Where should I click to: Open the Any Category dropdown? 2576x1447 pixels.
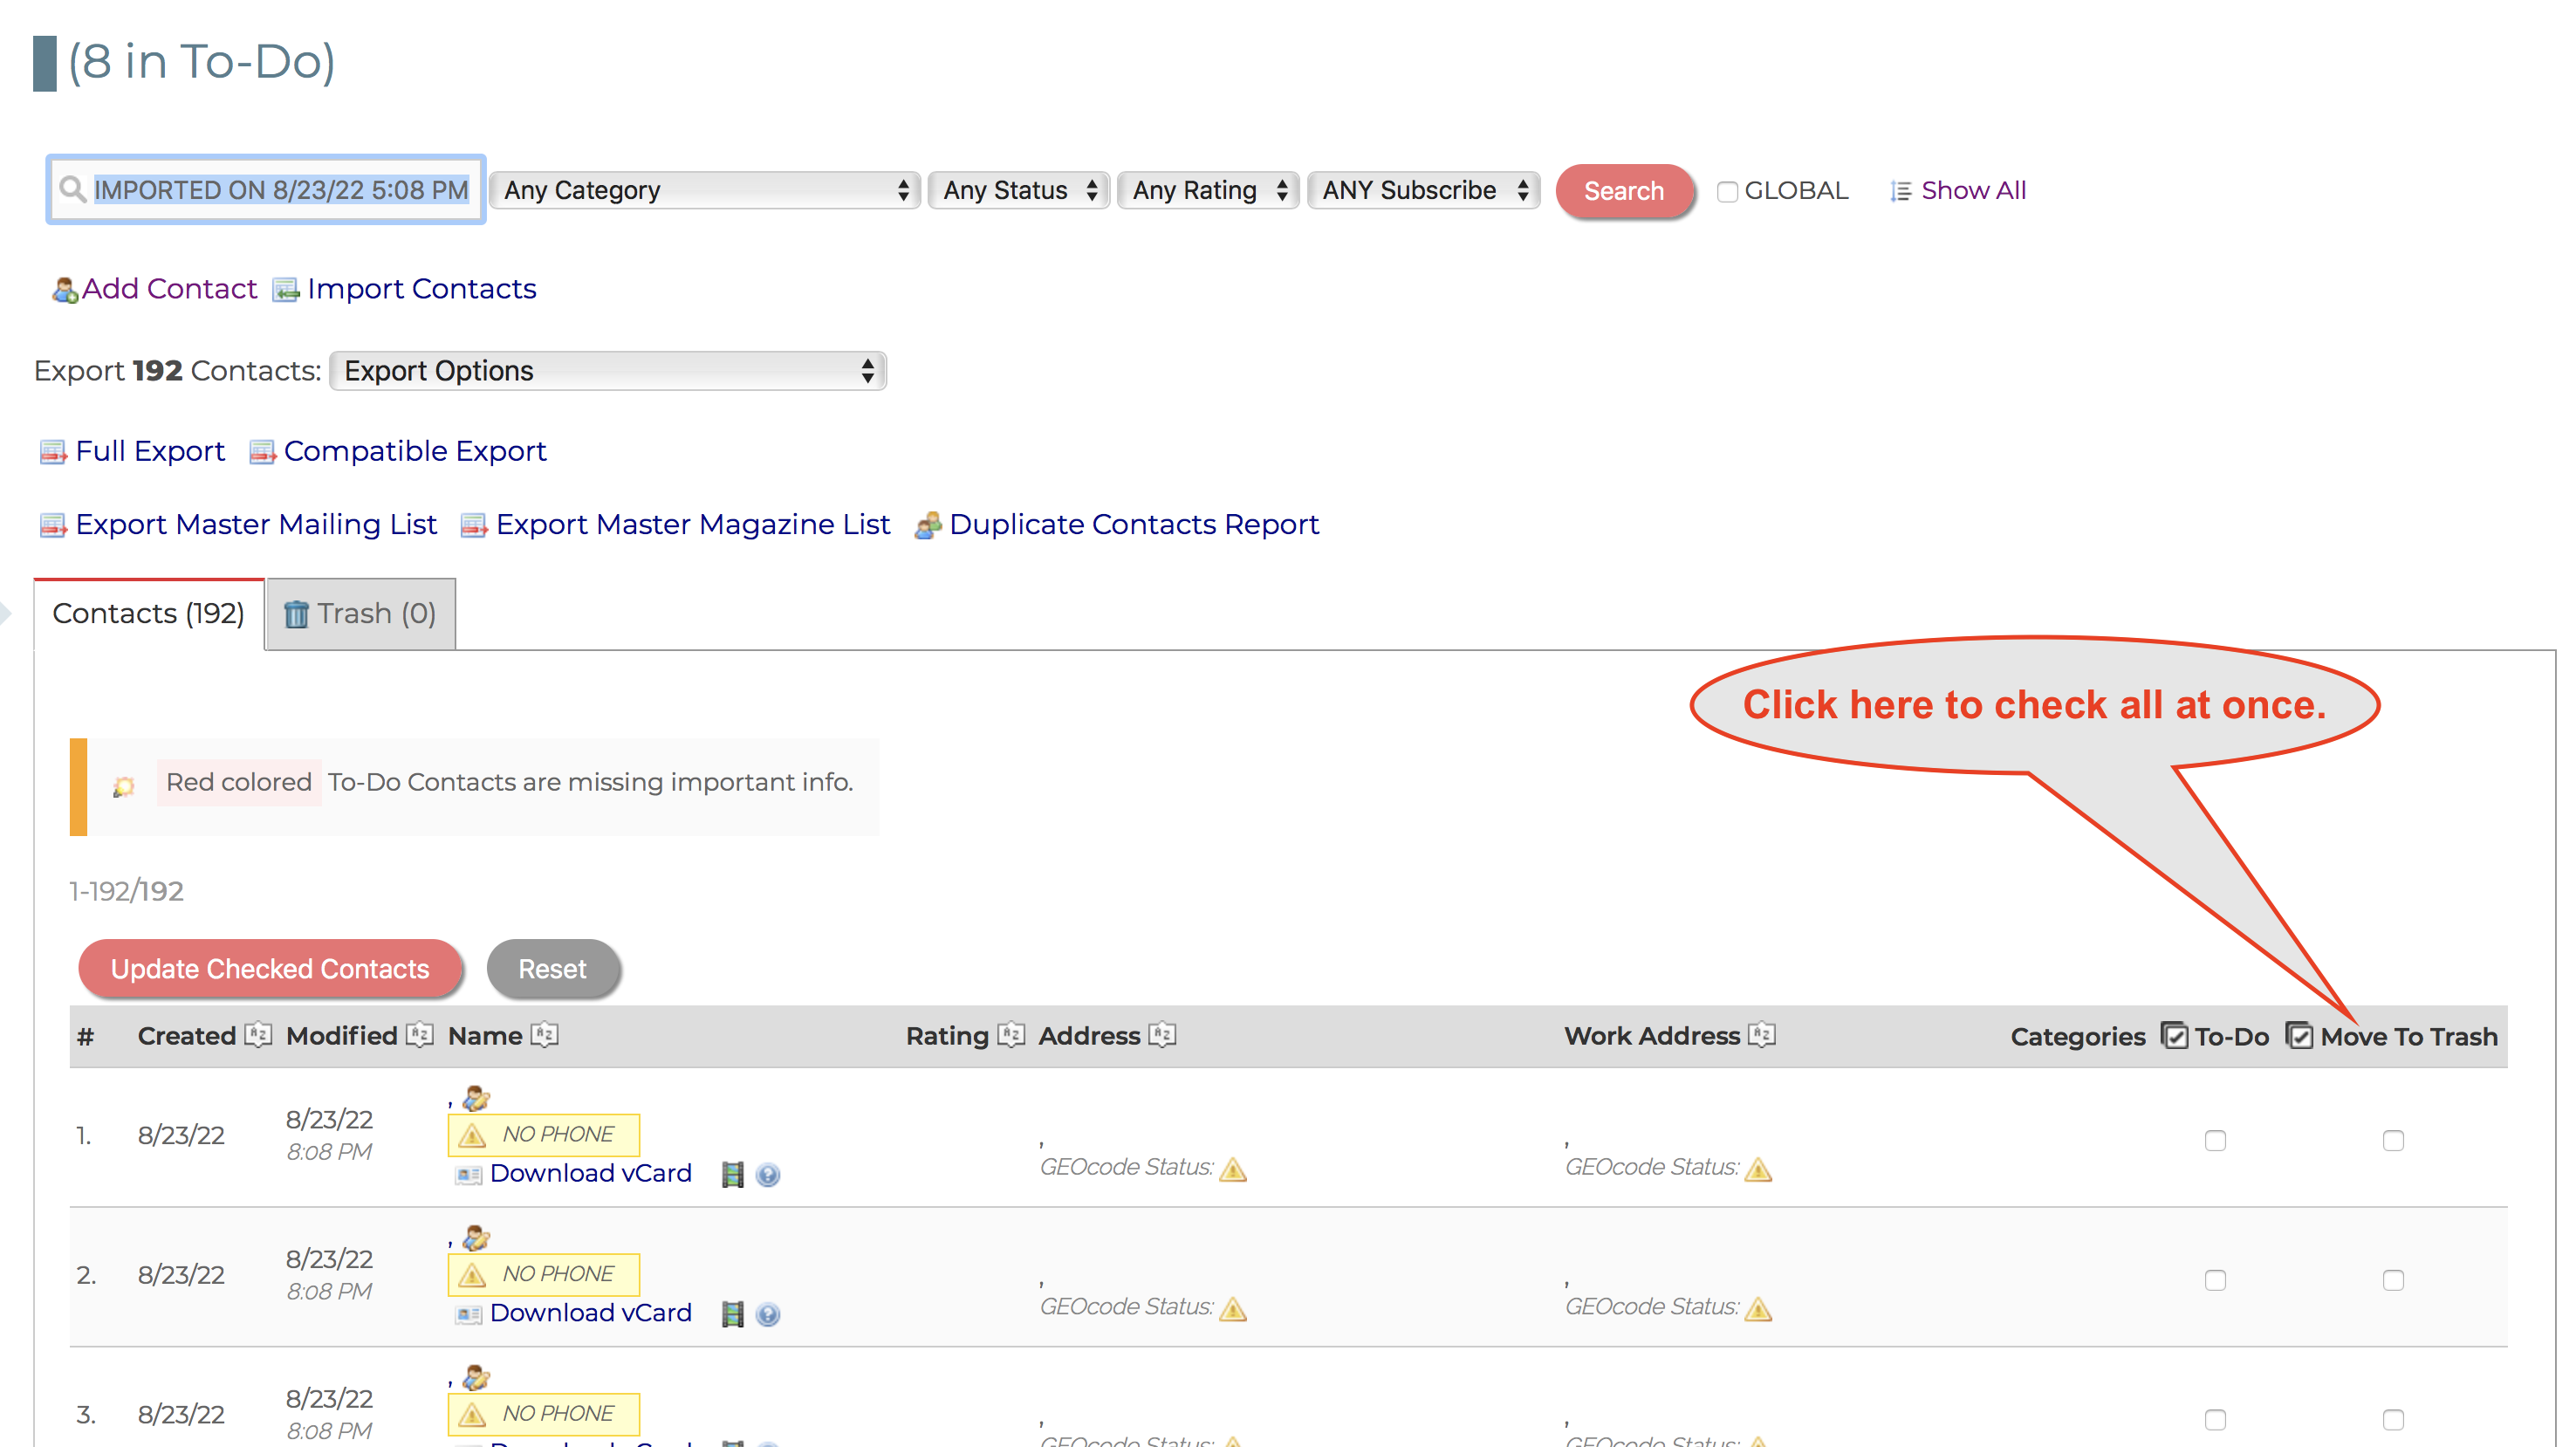tap(706, 190)
